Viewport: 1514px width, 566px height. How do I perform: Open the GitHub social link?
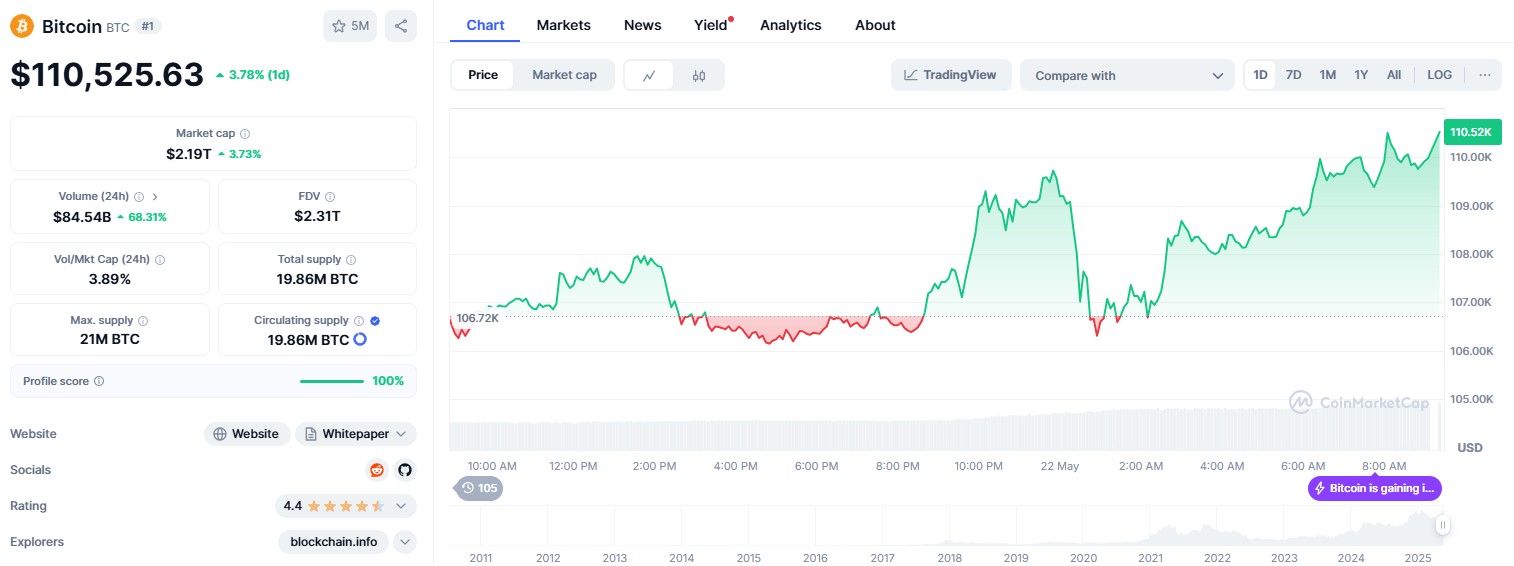pos(404,470)
